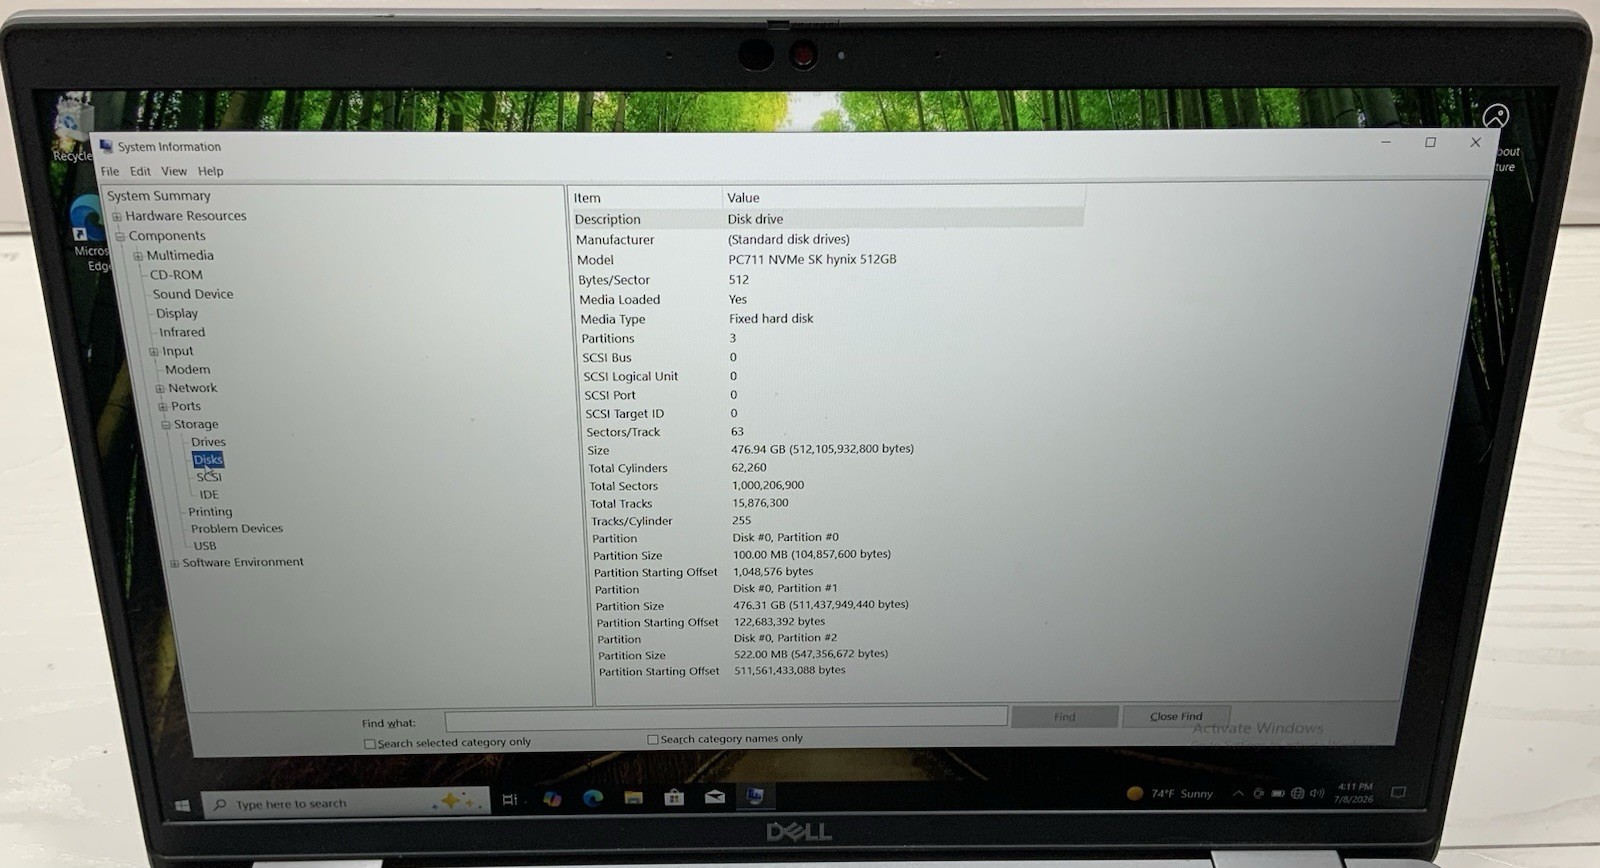Expand the Network node

coord(160,389)
